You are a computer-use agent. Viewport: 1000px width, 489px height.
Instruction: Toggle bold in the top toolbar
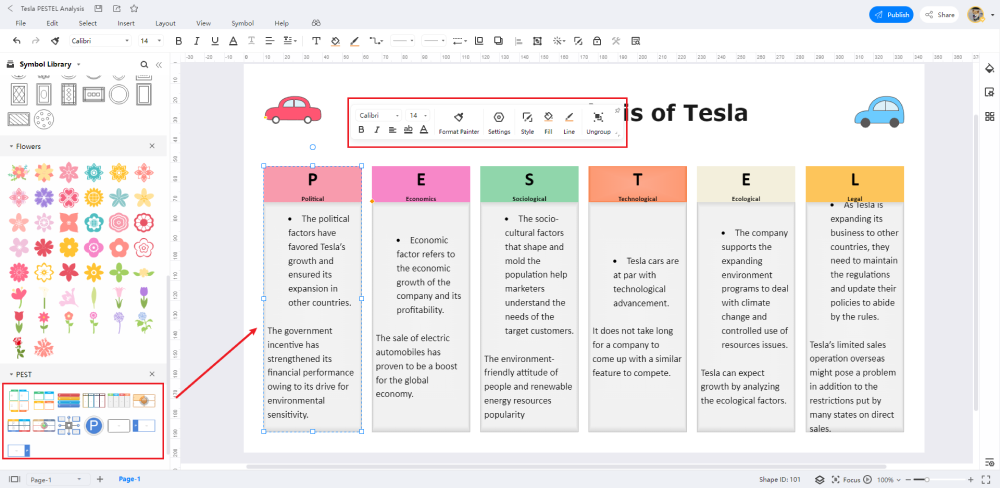tap(179, 41)
